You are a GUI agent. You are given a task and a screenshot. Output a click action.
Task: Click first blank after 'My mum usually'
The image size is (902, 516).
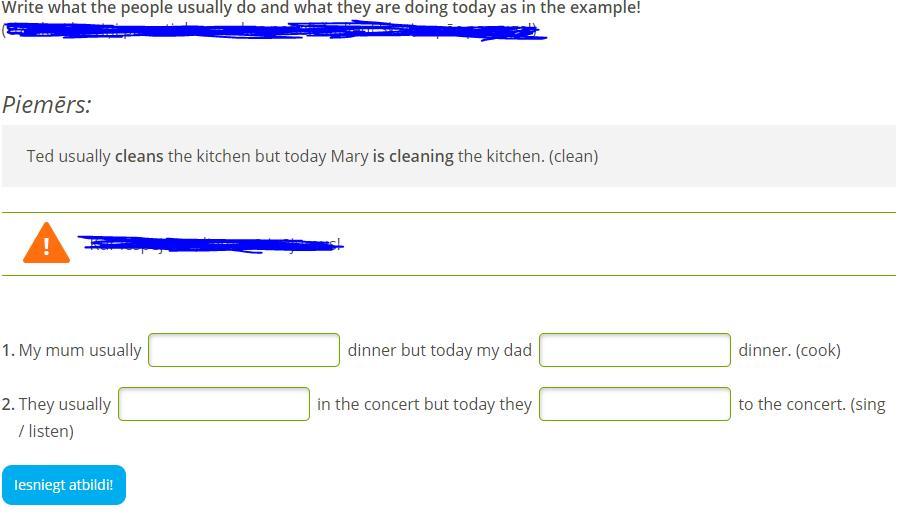[244, 350]
